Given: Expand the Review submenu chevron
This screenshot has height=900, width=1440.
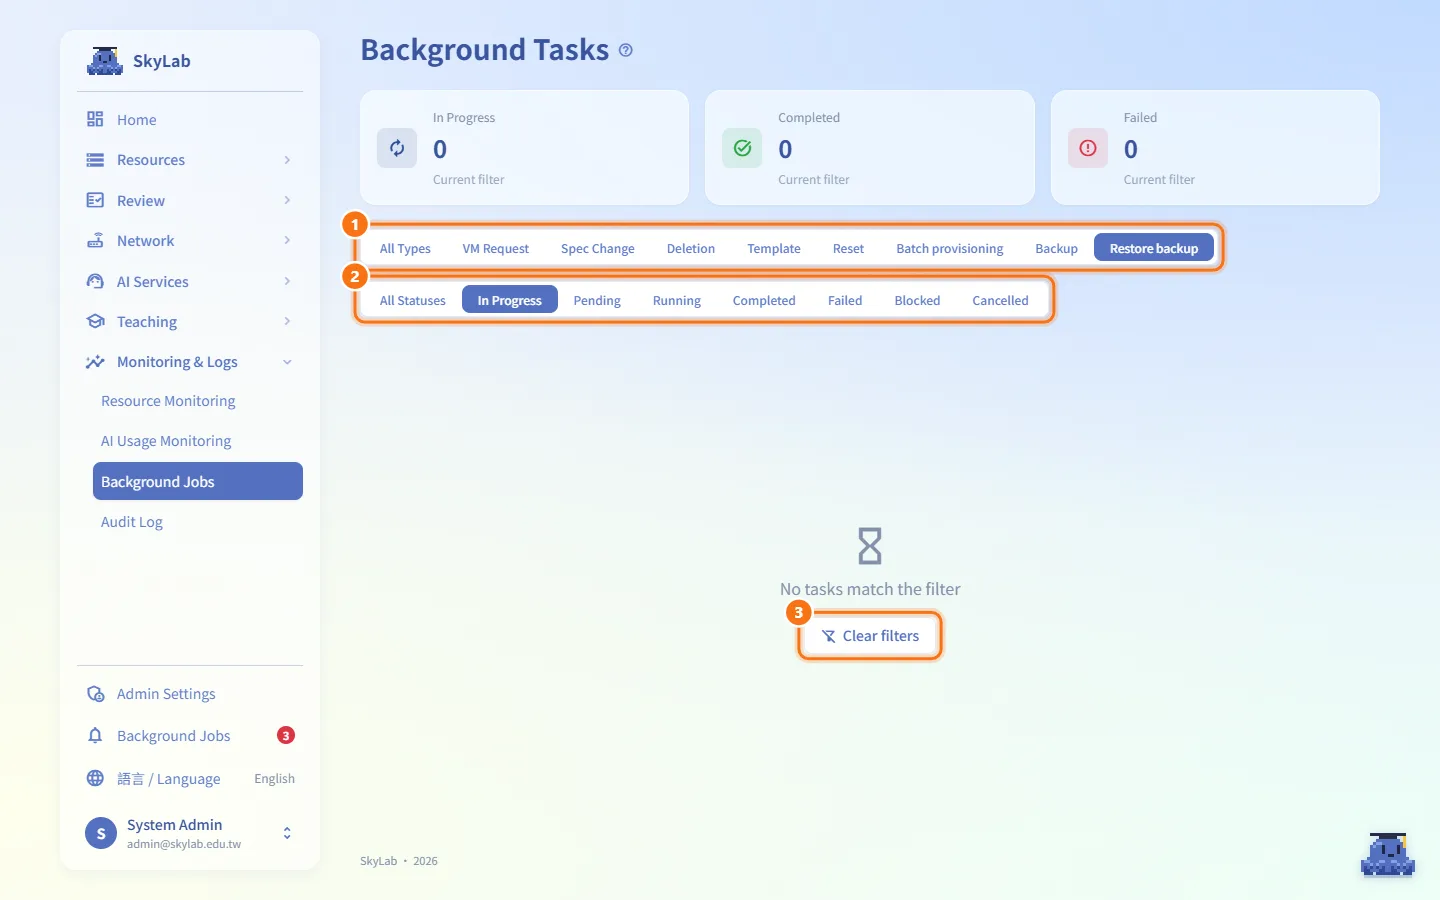Looking at the screenshot, I should tap(287, 200).
